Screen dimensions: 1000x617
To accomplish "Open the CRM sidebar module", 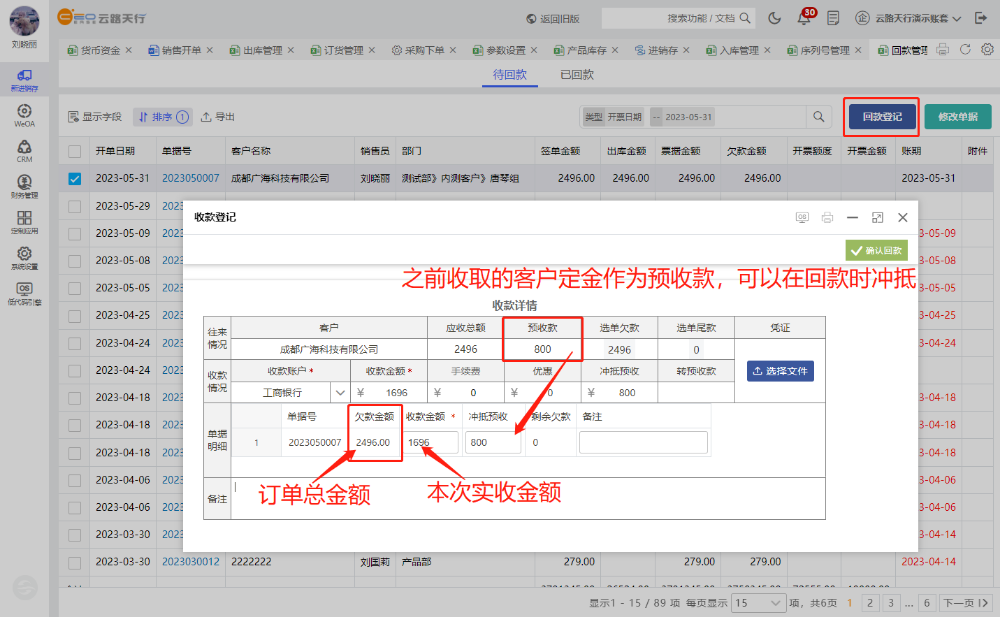I will [x=24, y=151].
